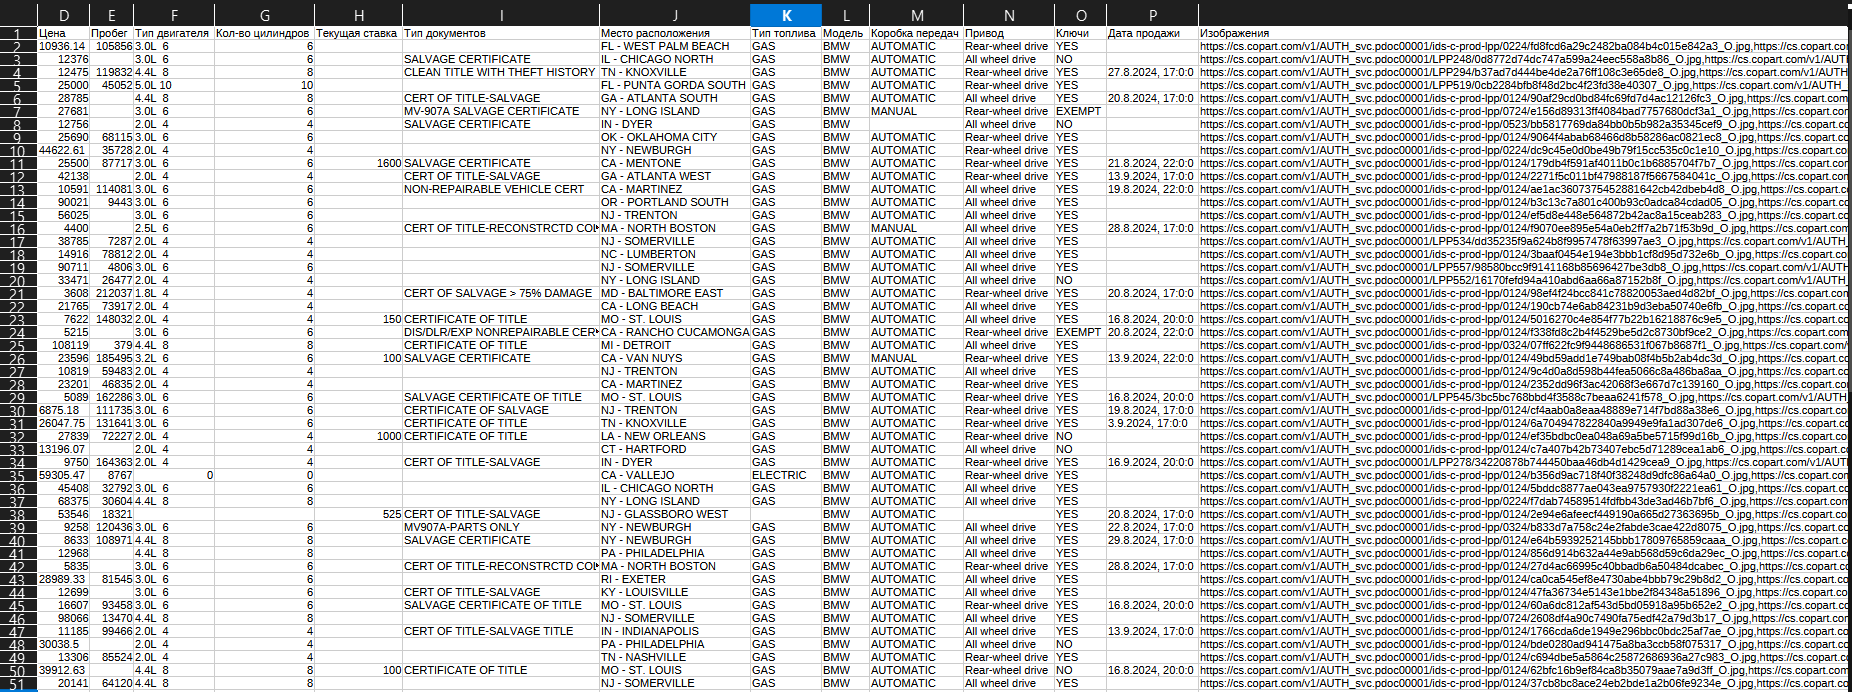Click the 'Кол-во цилиндров' header cell
This screenshot has height=692, width=1852.
pyautogui.click(x=264, y=33)
